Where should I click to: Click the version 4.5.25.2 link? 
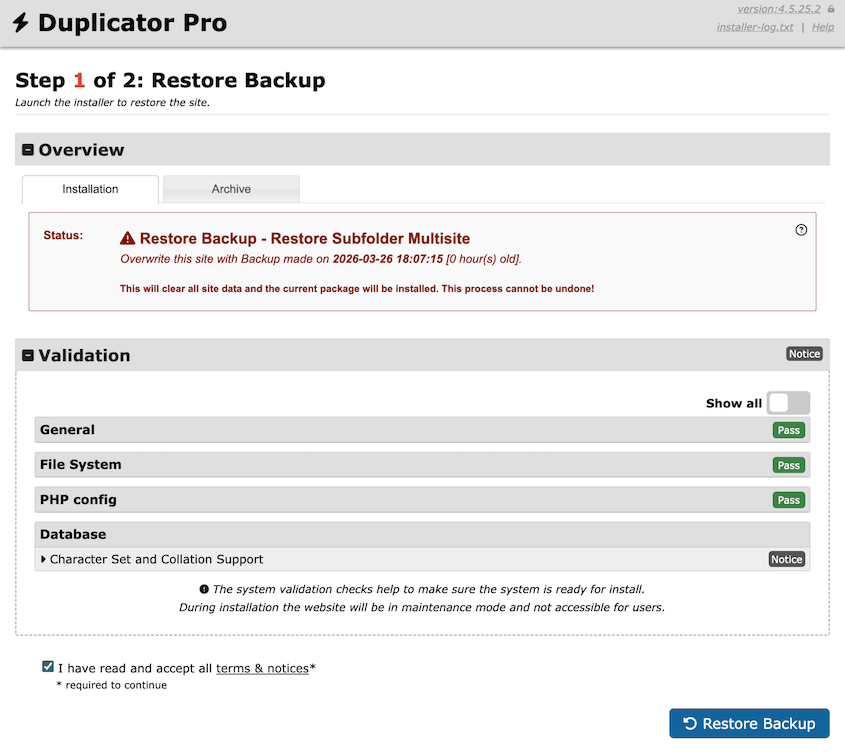(x=779, y=9)
